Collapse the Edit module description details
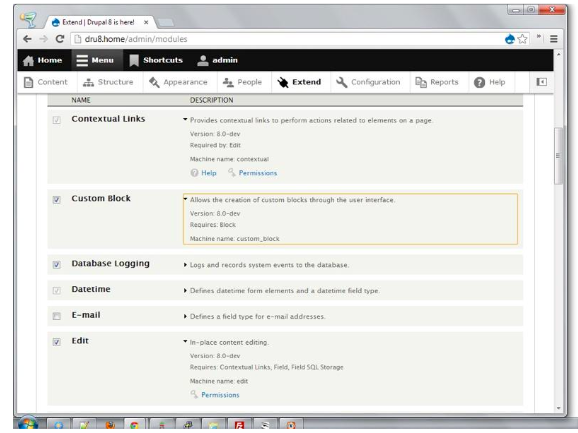Image resolution: width=578 pixels, height=433 pixels. tap(185, 342)
